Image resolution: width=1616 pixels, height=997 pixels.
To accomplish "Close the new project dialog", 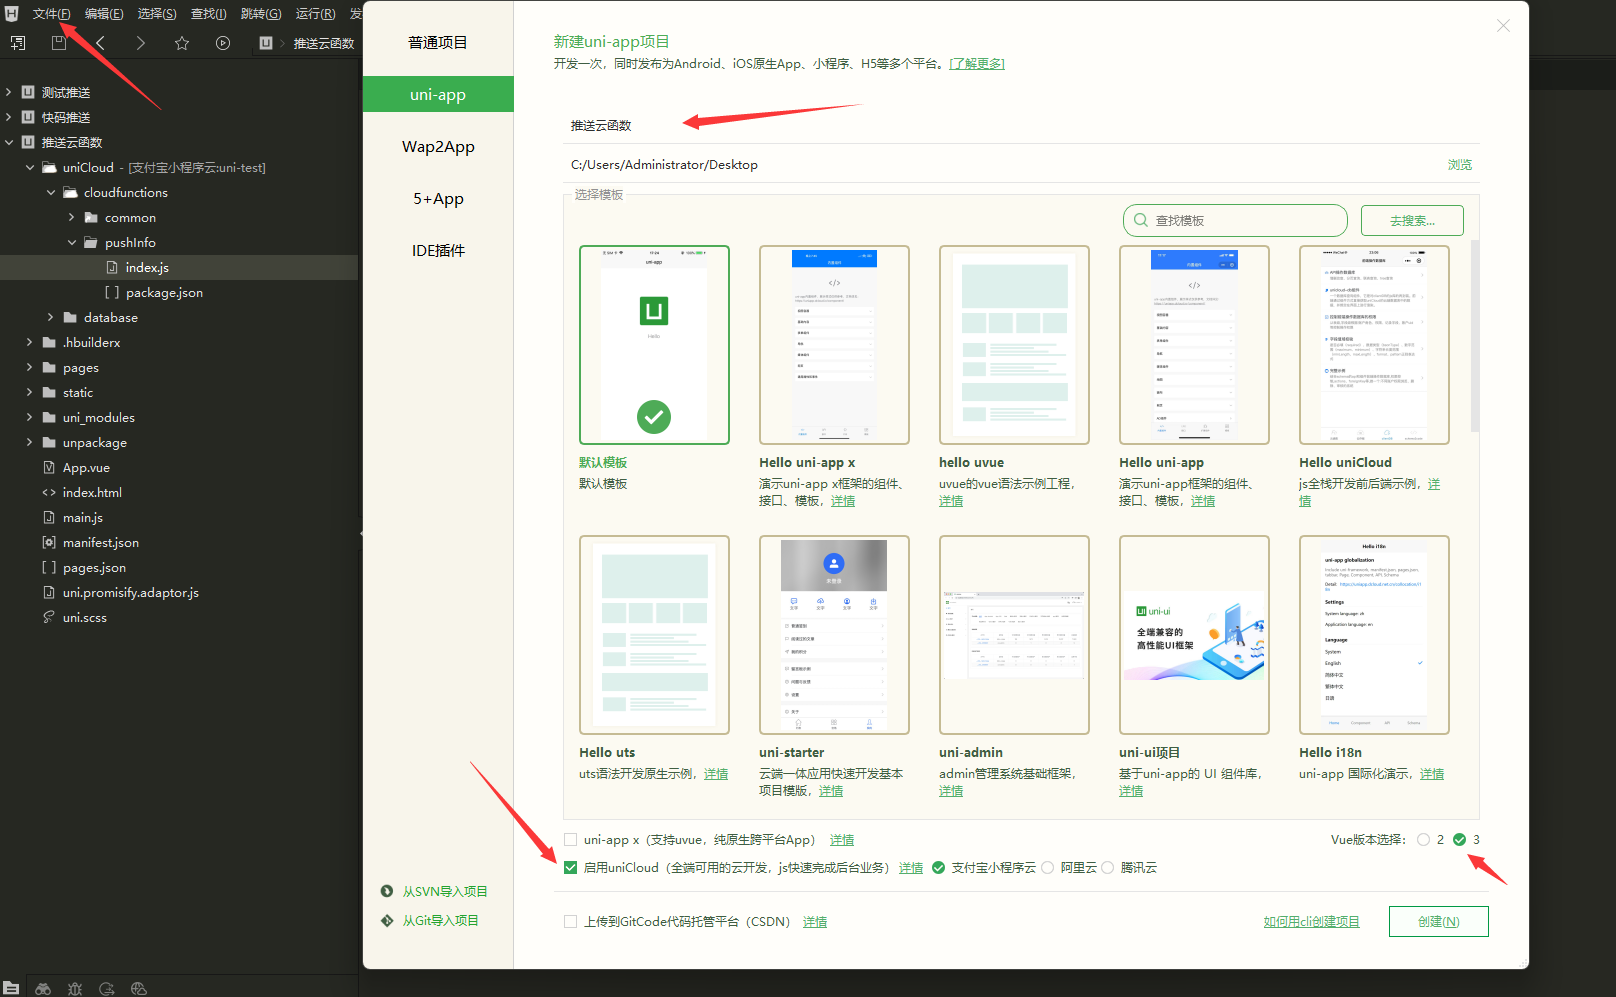I will click(1503, 26).
